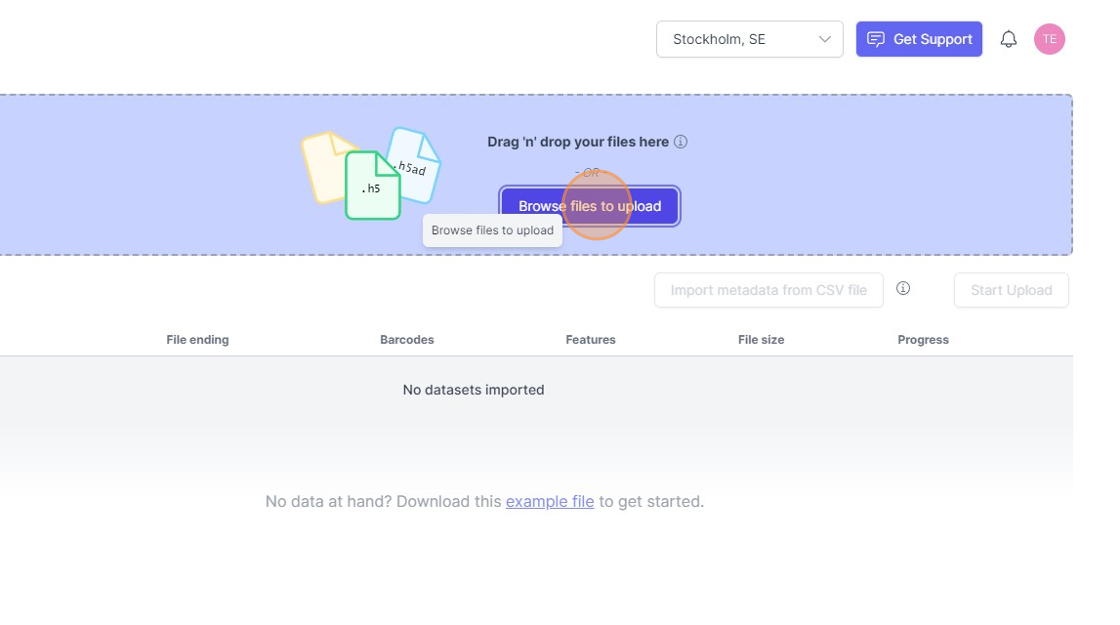Click the info icon beside drag 'n' drop text
The height and width of the screenshot is (625, 1120).
(681, 142)
